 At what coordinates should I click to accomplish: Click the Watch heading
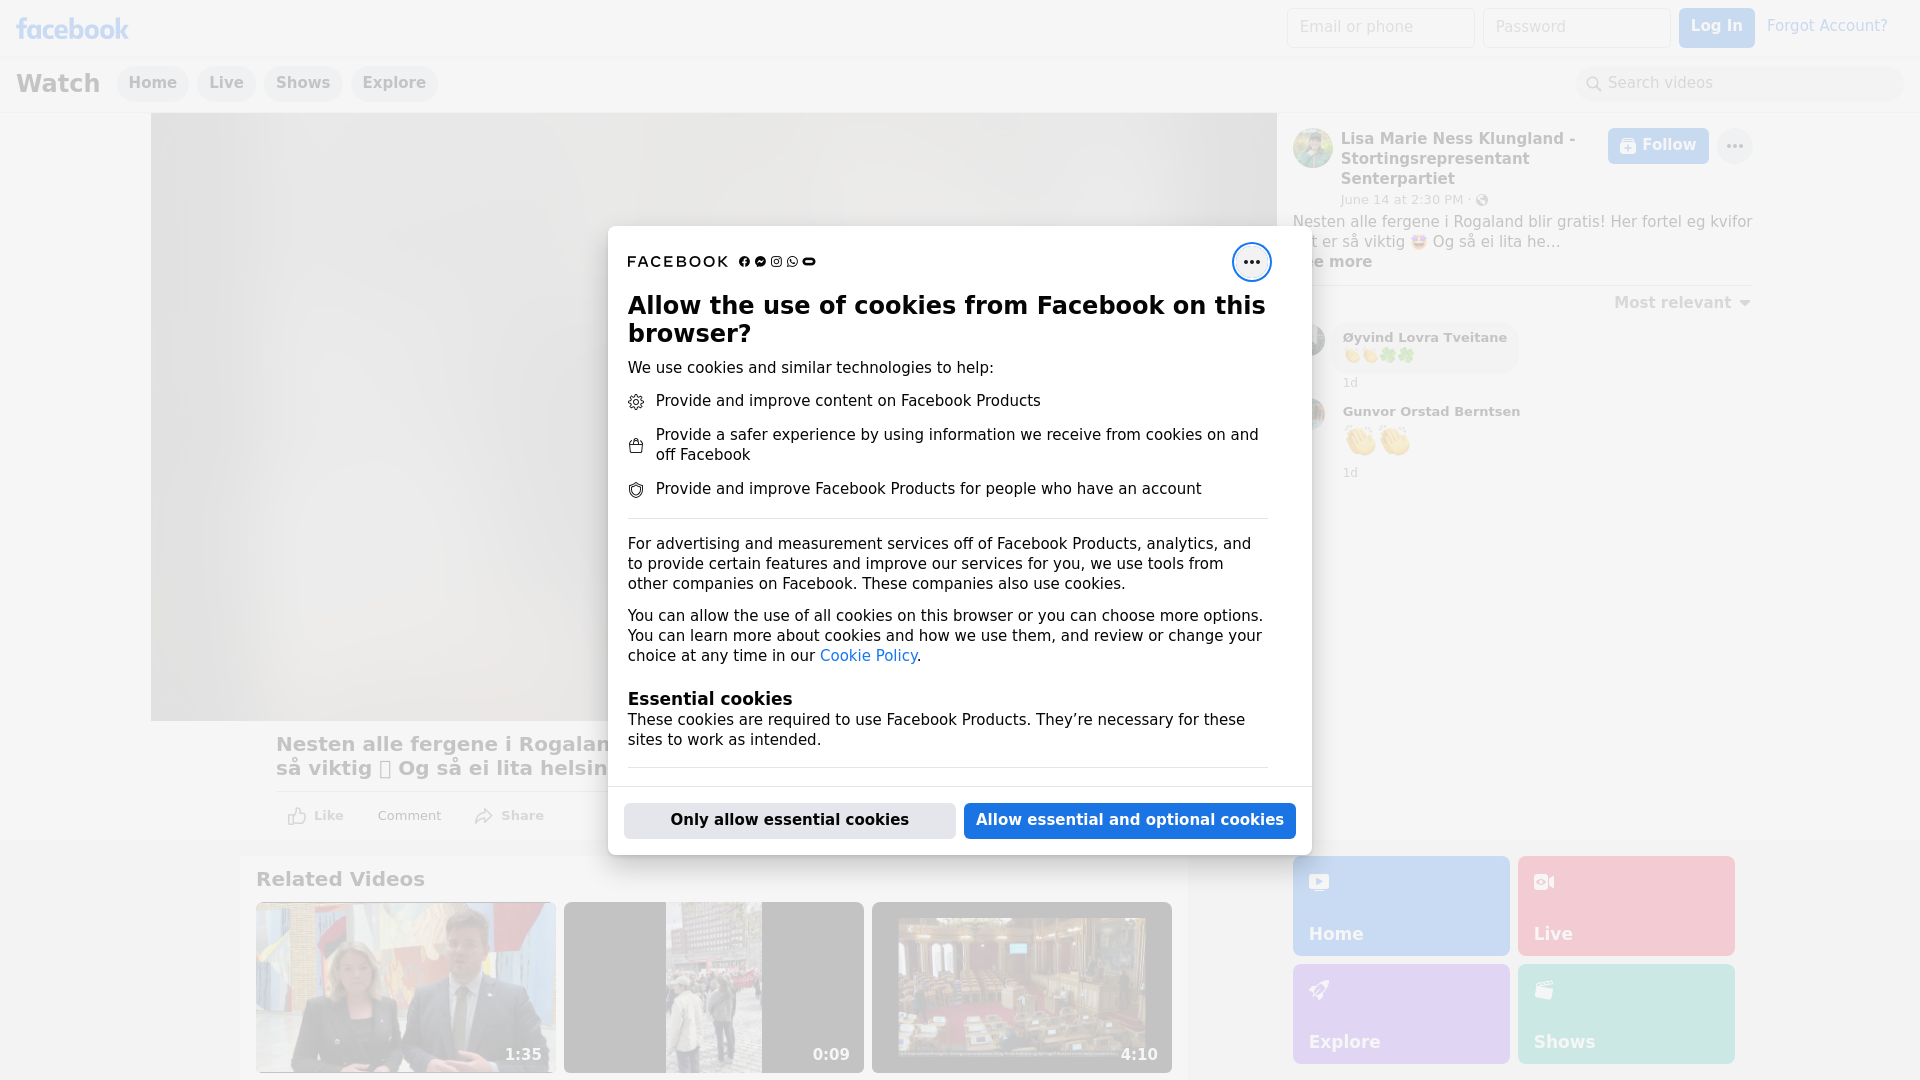58,83
